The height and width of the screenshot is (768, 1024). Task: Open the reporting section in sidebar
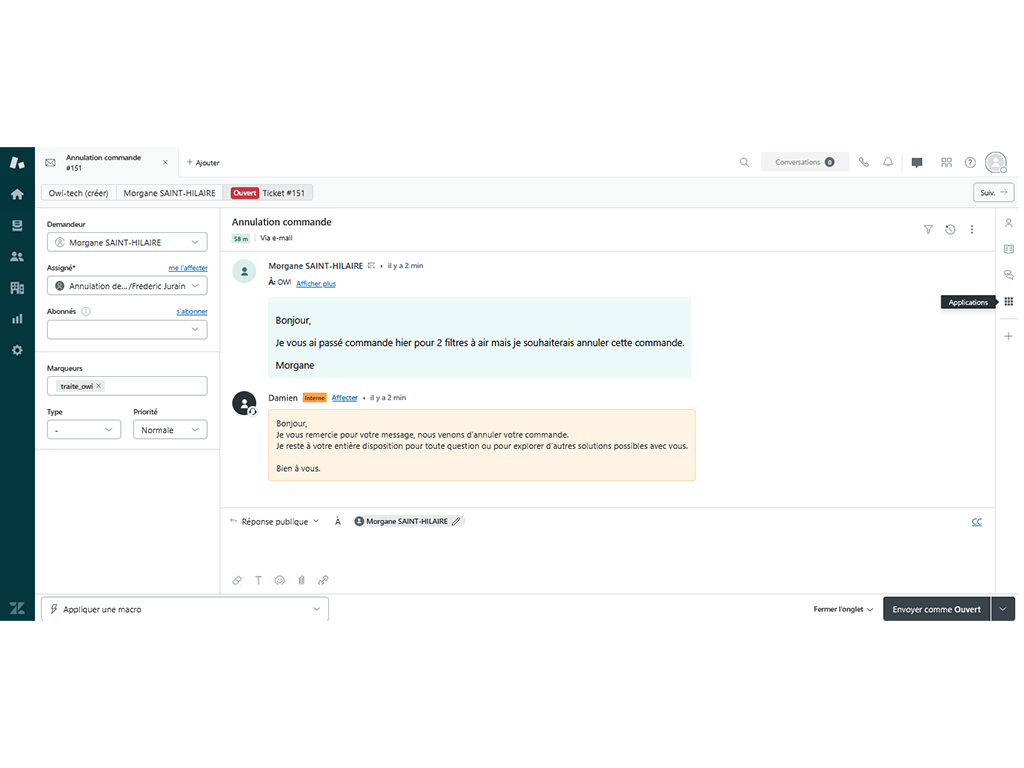(x=16, y=320)
